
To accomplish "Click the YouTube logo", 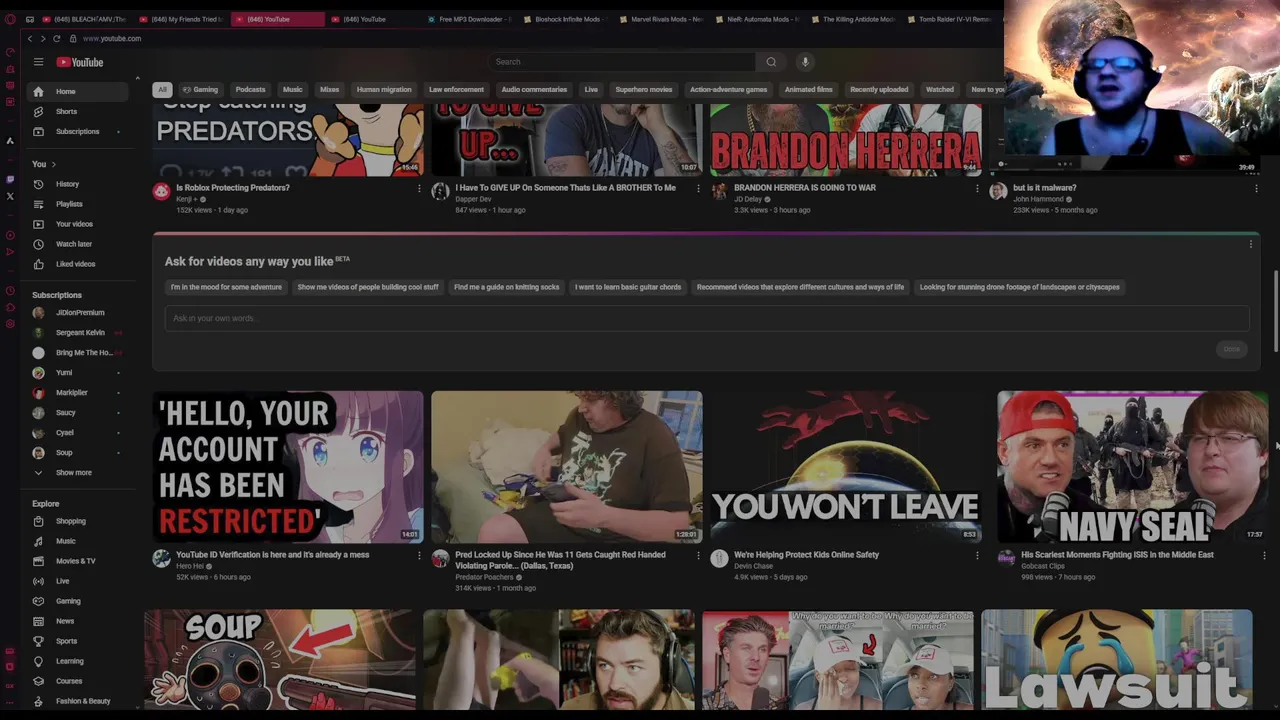I will pyautogui.click(x=80, y=62).
